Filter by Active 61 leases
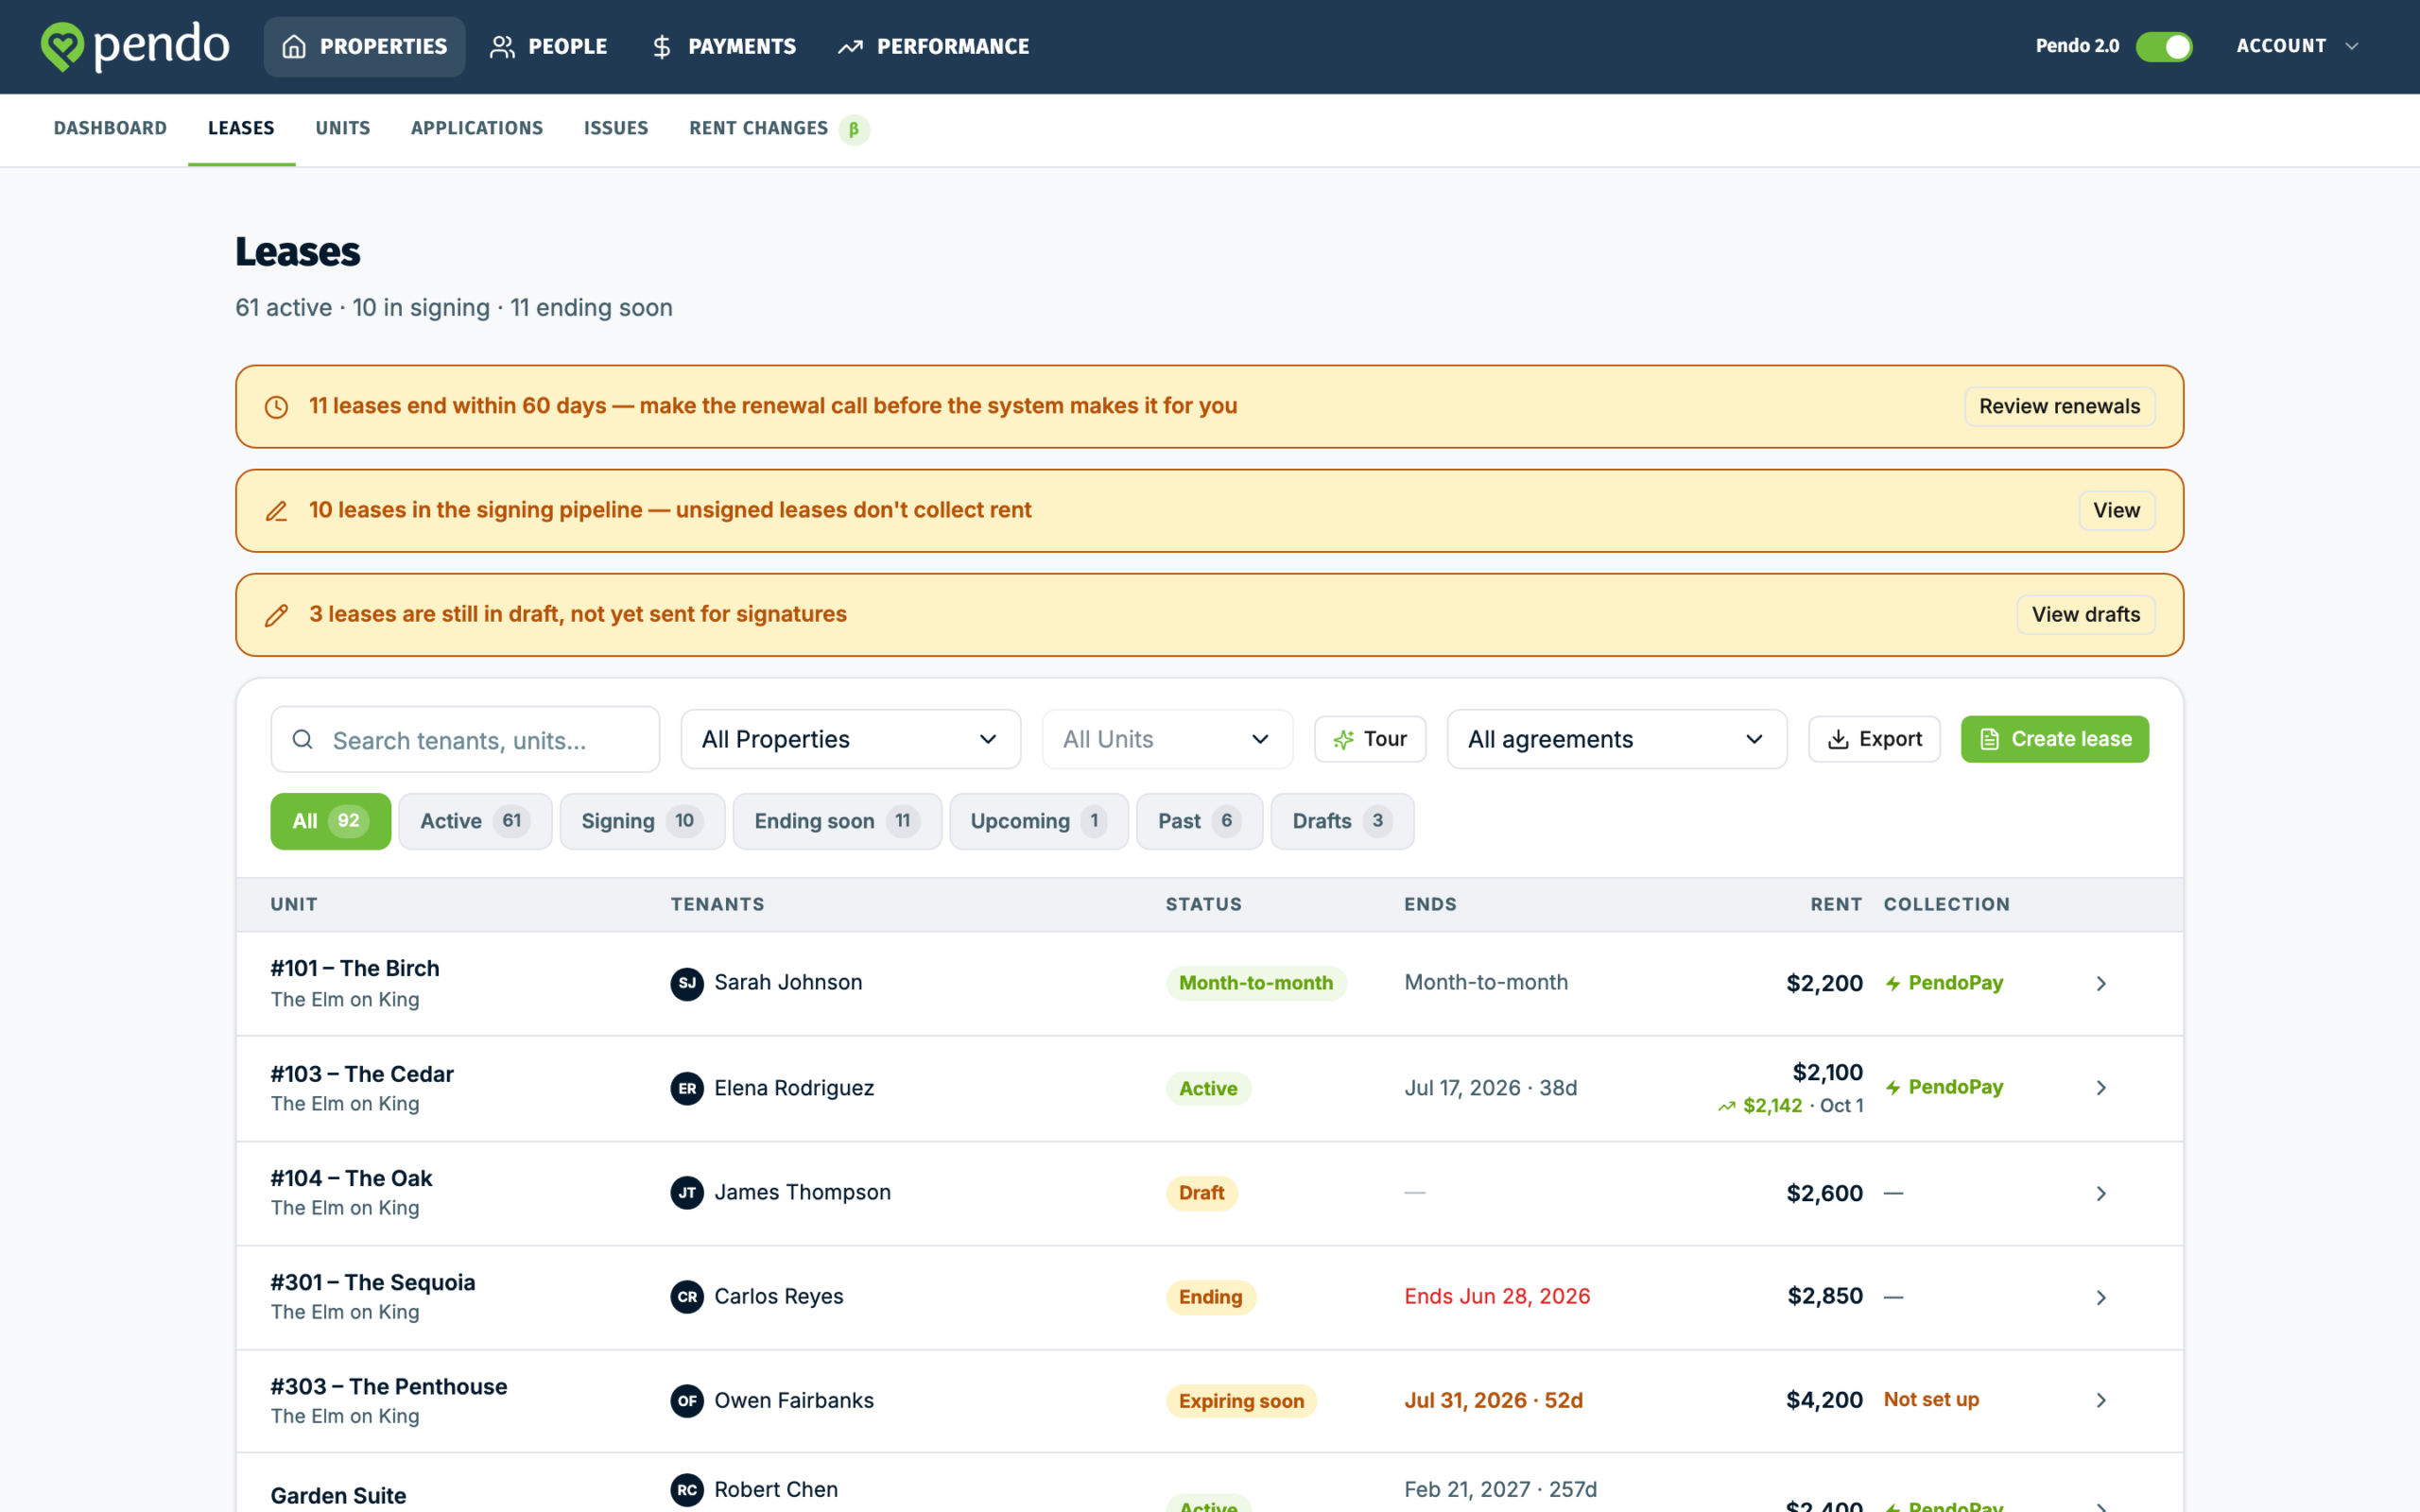The width and height of the screenshot is (2420, 1512). 475,821
